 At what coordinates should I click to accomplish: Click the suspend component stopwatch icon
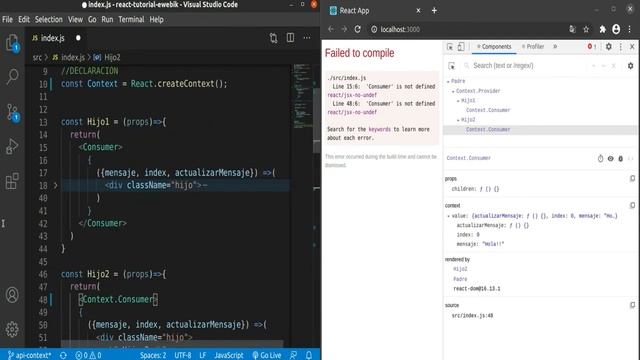click(600, 158)
